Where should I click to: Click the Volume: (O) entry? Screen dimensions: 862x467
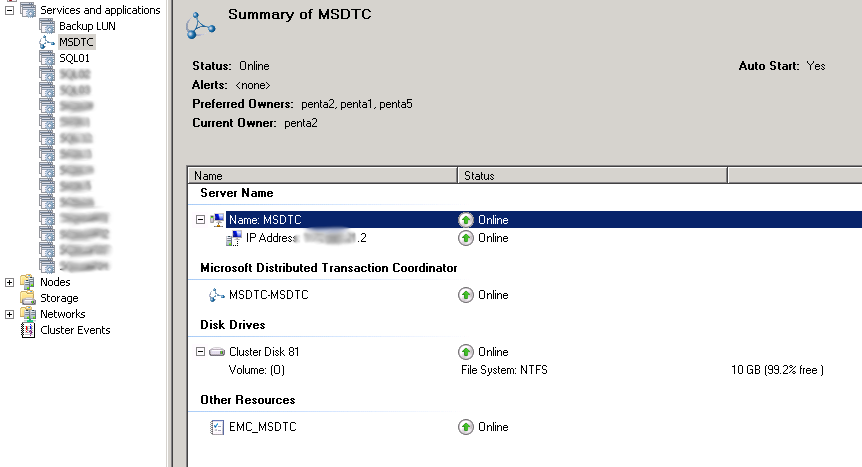tap(257, 370)
